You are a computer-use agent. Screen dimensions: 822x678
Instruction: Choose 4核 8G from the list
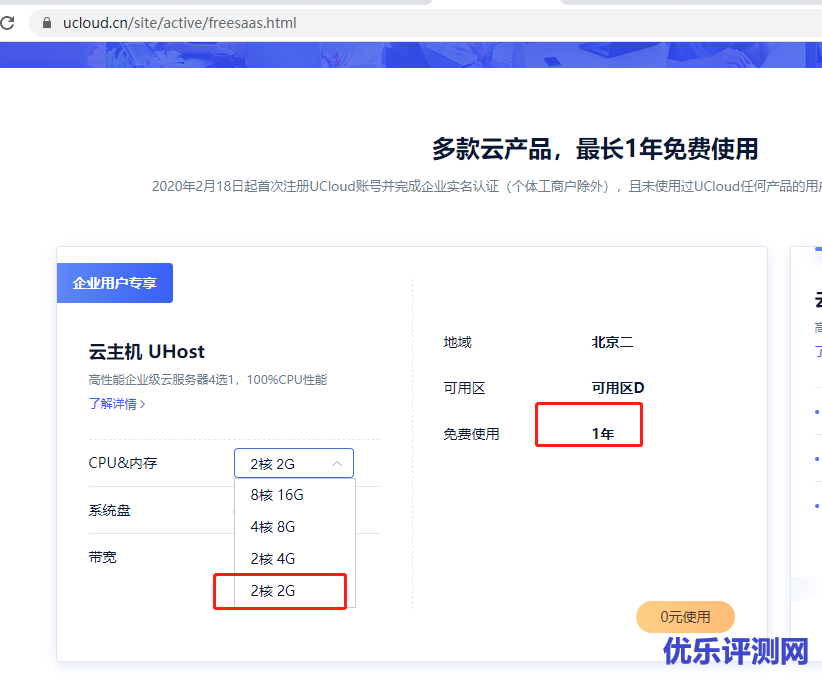pyautogui.click(x=273, y=527)
